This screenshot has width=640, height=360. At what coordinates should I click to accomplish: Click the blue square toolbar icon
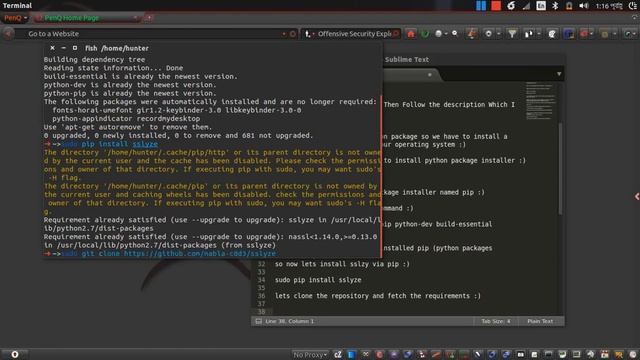(x=568, y=34)
